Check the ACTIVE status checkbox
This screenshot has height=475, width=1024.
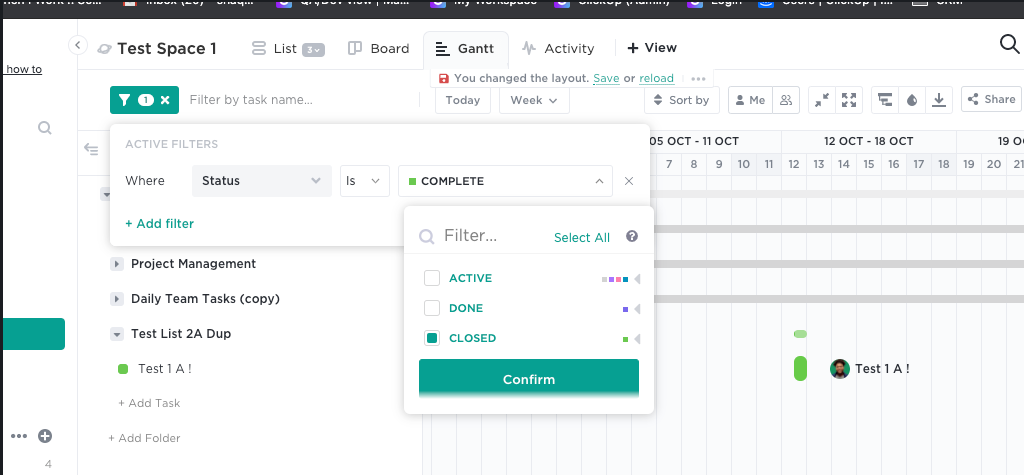tap(432, 278)
